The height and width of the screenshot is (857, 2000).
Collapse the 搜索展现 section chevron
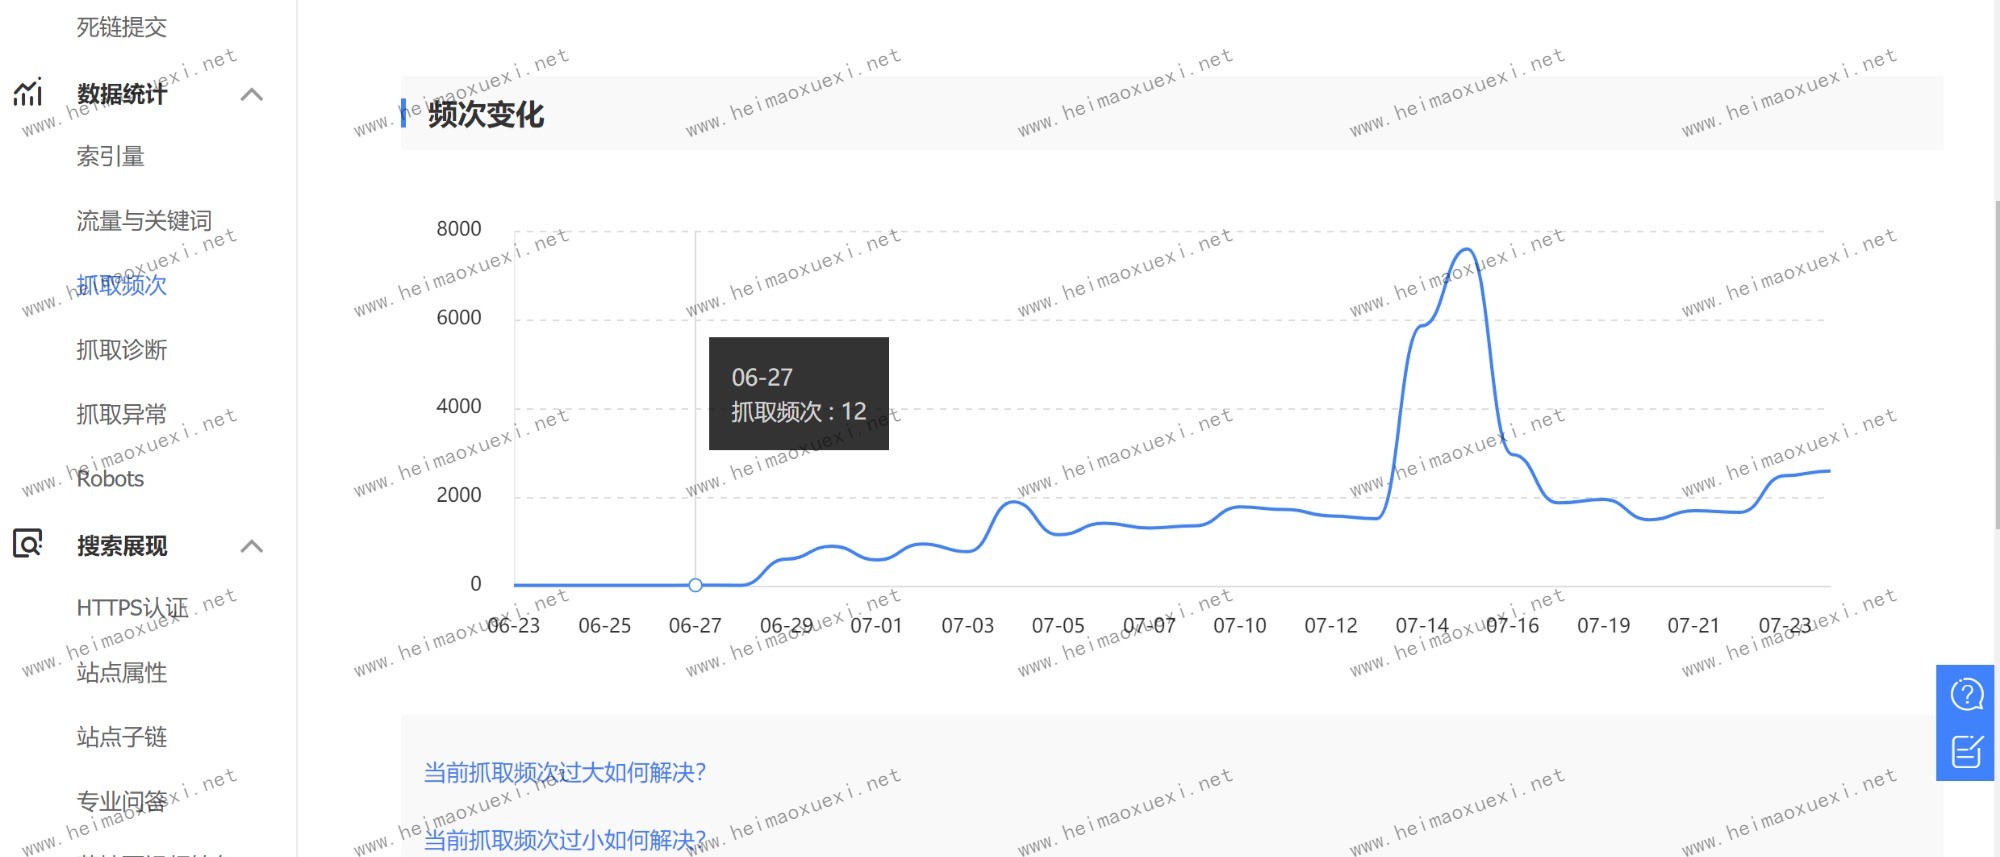[252, 546]
